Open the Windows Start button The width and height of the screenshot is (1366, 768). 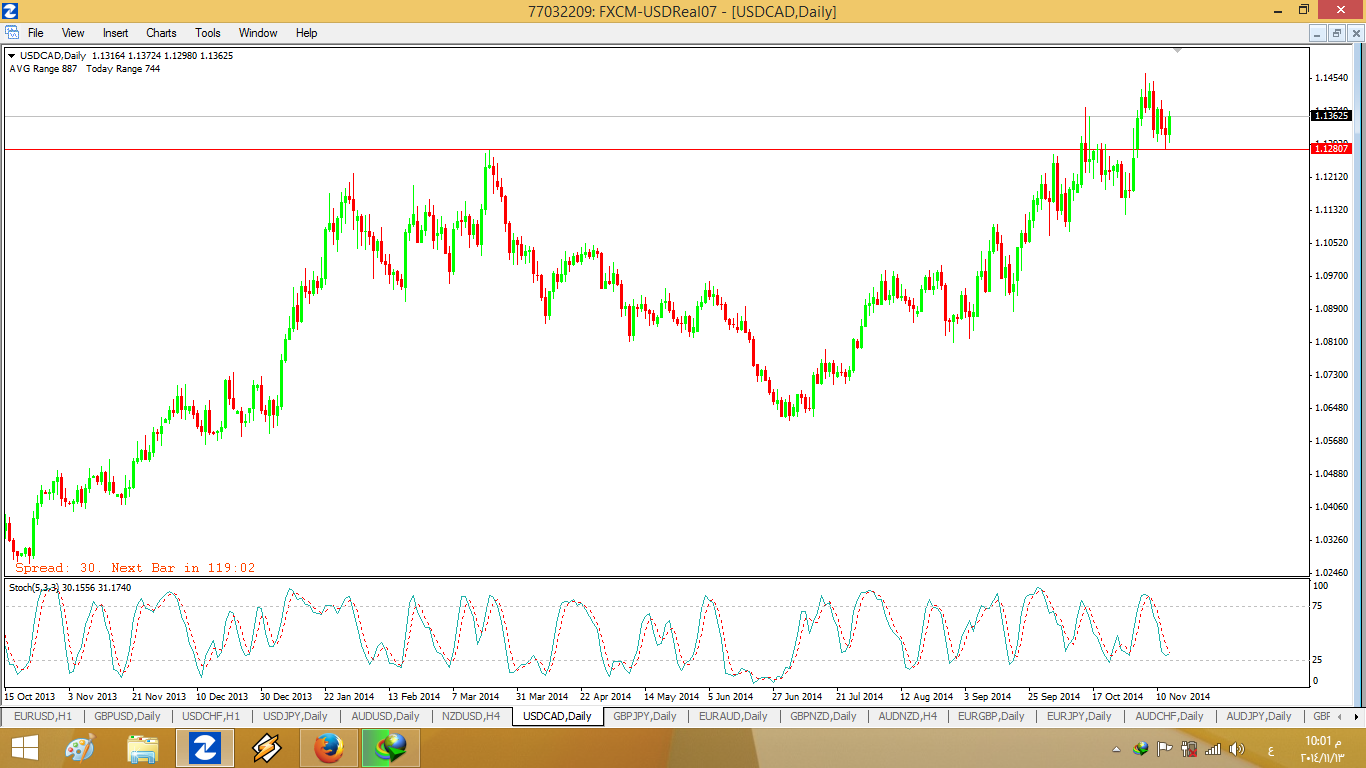[x=24, y=748]
